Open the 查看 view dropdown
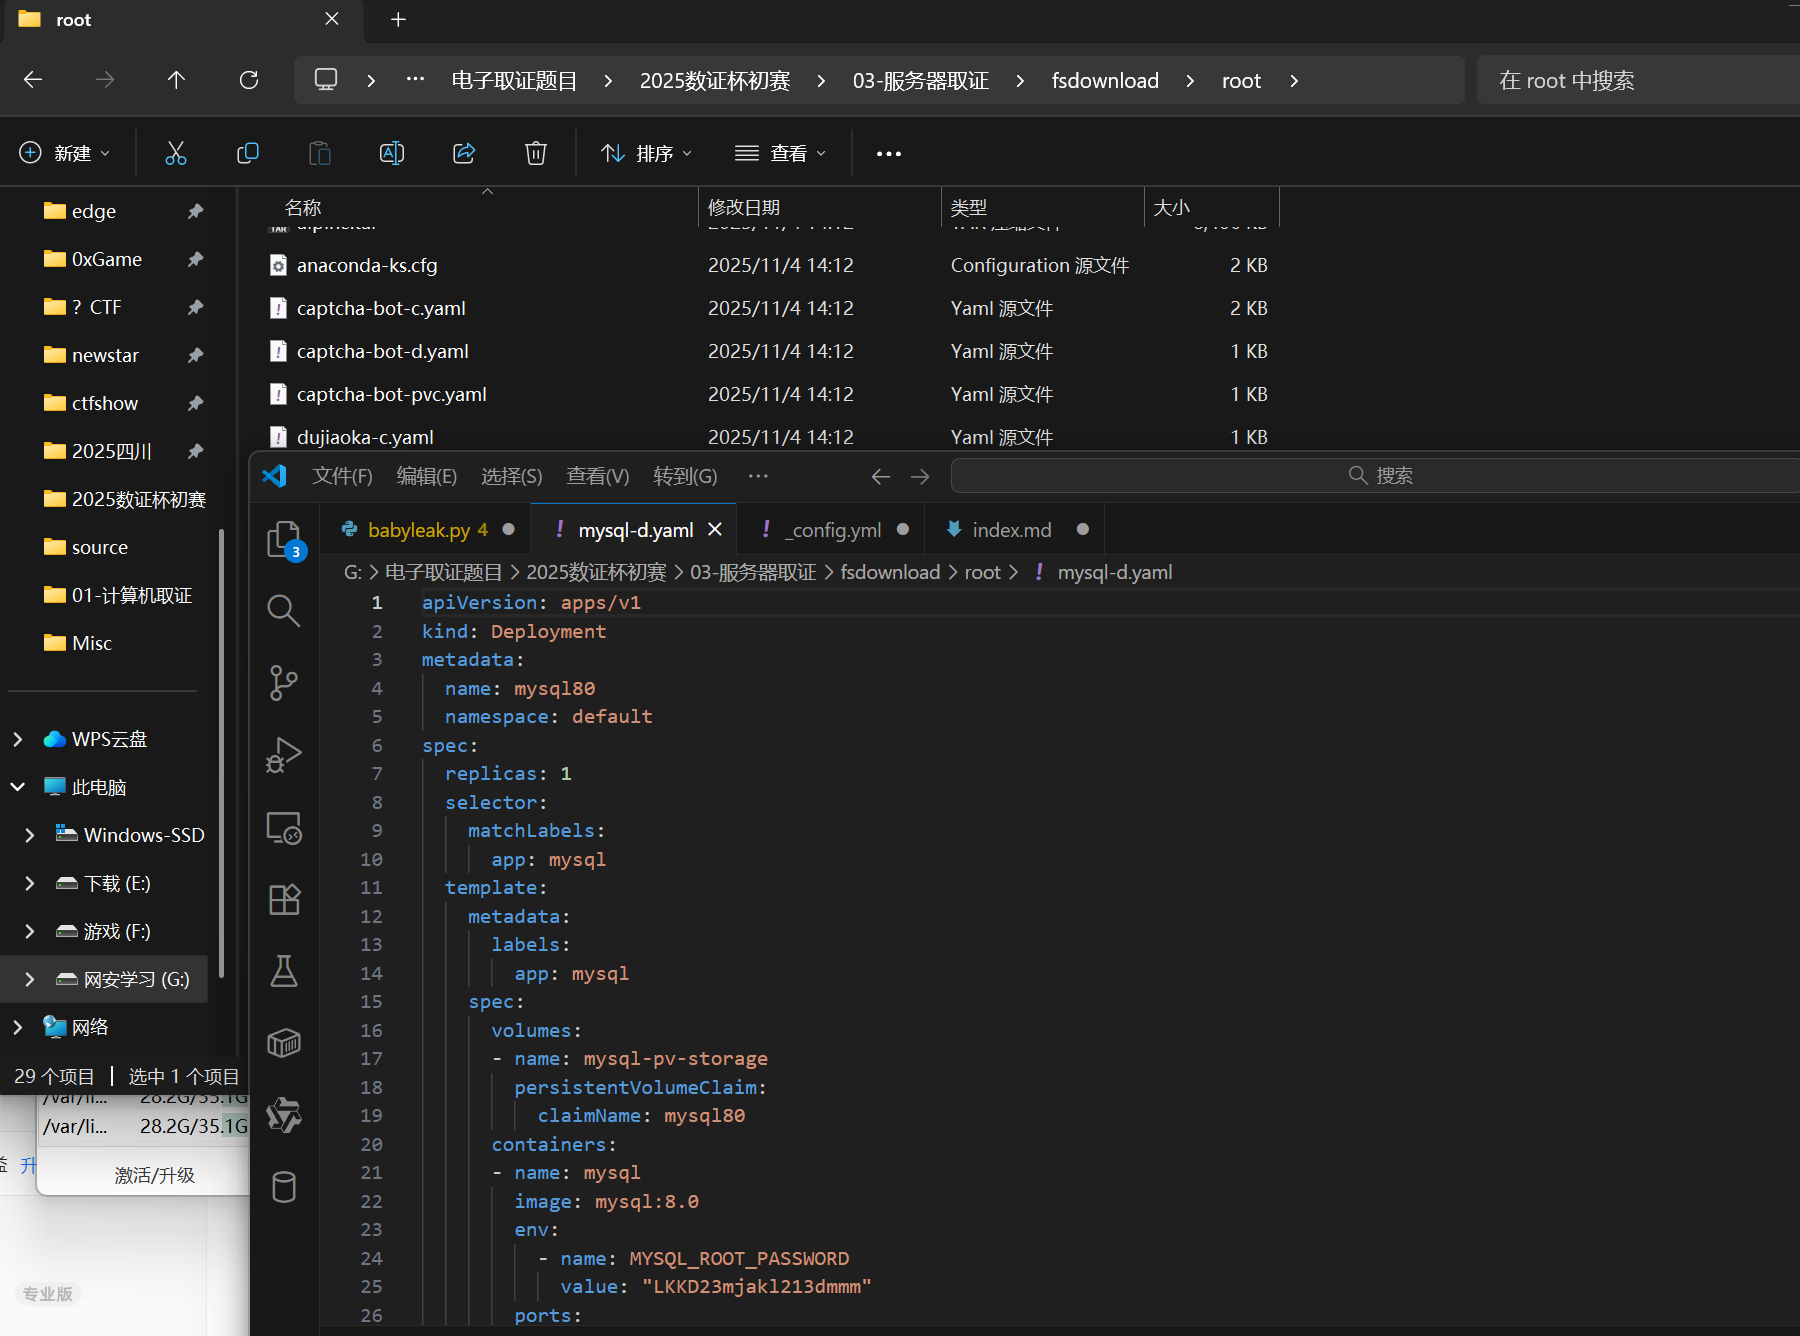This screenshot has height=1336, width=1800. (780, 153)
